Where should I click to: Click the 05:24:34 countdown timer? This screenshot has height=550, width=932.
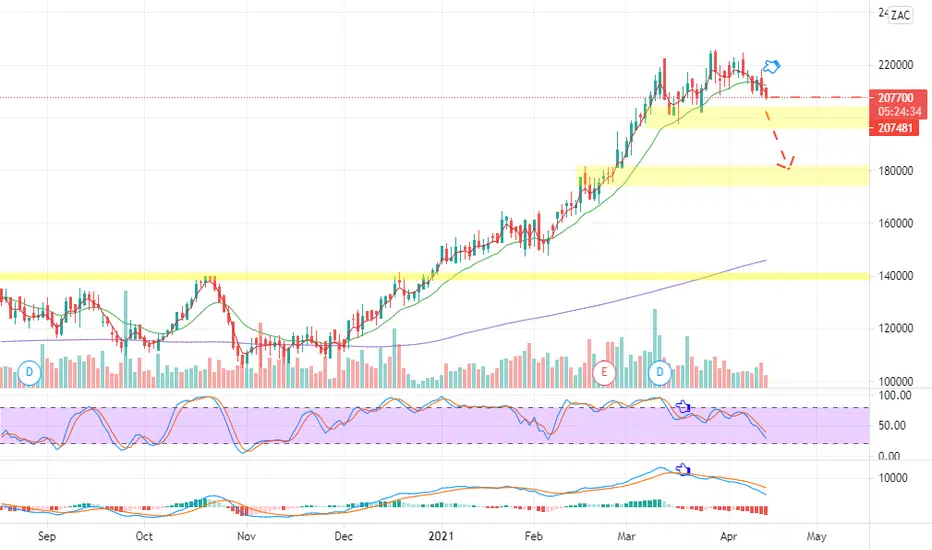click(899, 111)
